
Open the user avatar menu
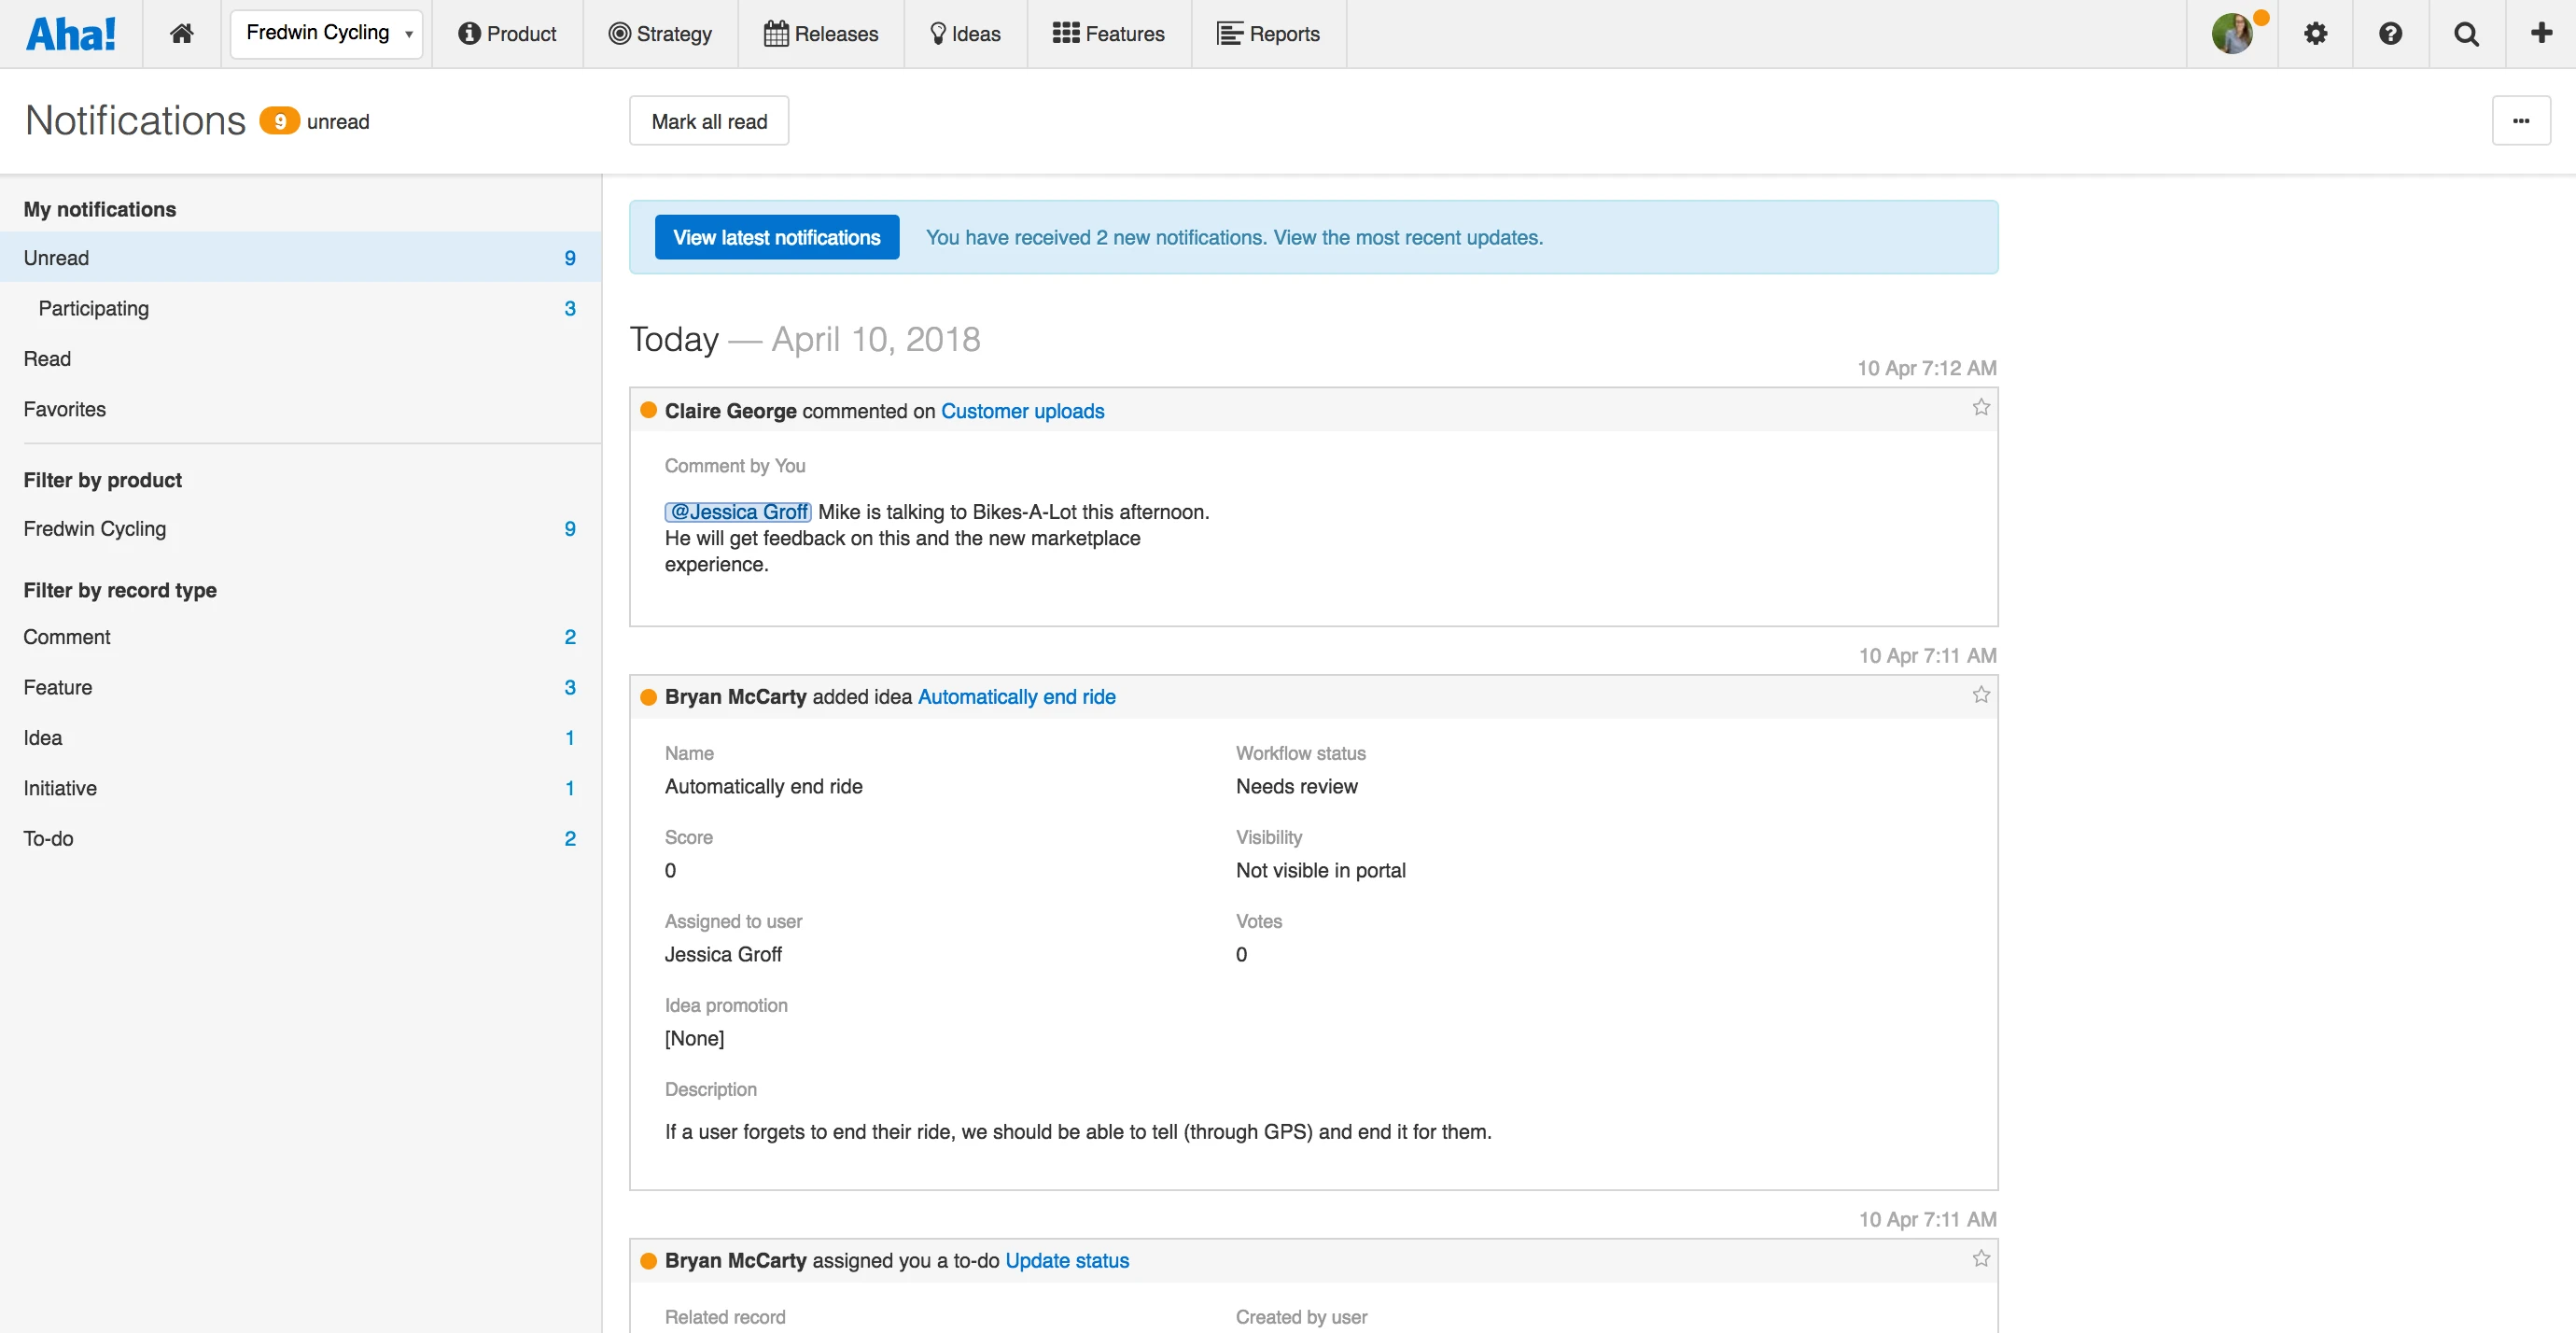[2232, 34]
